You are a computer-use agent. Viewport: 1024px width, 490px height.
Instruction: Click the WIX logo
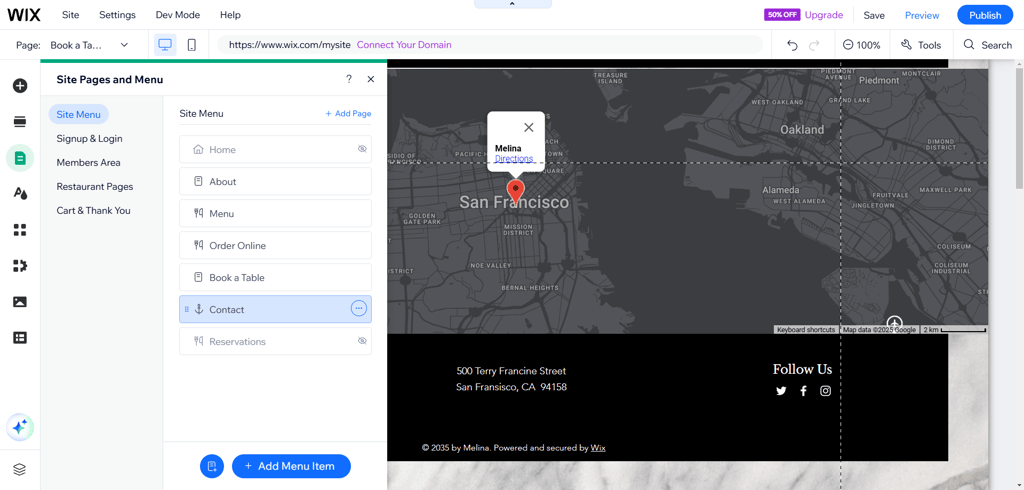24,14
